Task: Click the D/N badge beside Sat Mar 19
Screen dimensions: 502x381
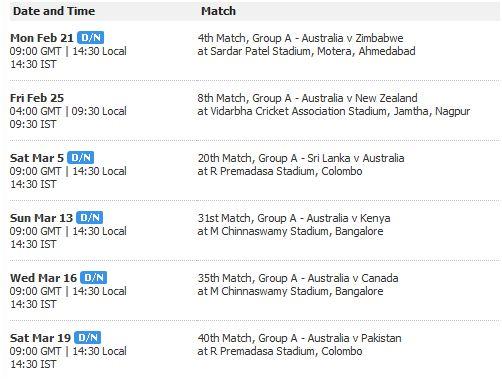Action: (87, 338)
